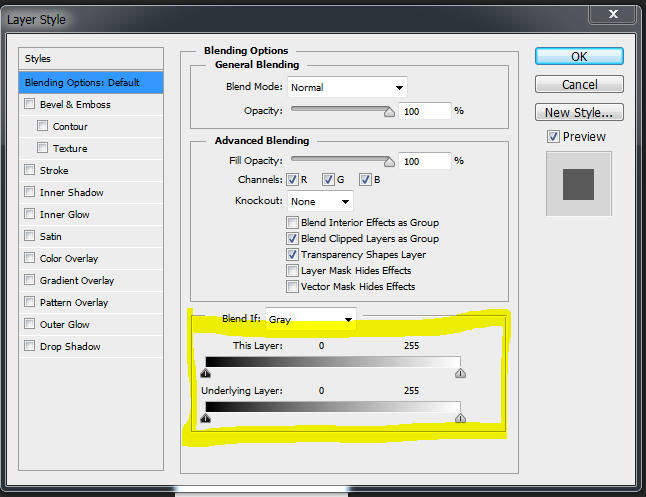Enable the Bevel & Emboss checkbox
Image resolution: width=646 pixels, height=497 pixels.
point(30,104)
